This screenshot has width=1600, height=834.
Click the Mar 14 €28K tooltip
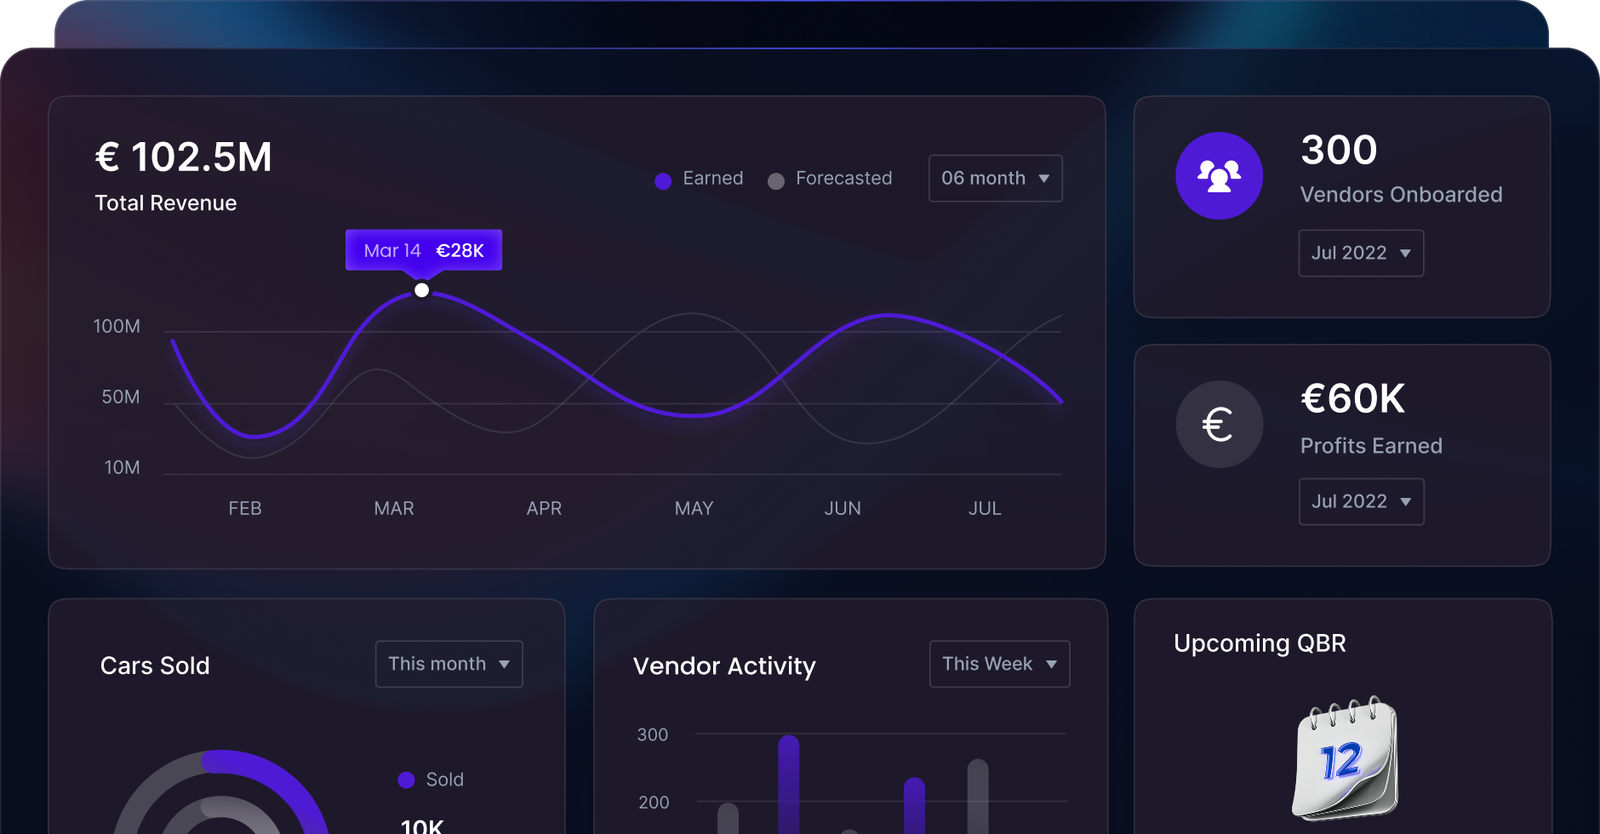[x=424, y=250]
